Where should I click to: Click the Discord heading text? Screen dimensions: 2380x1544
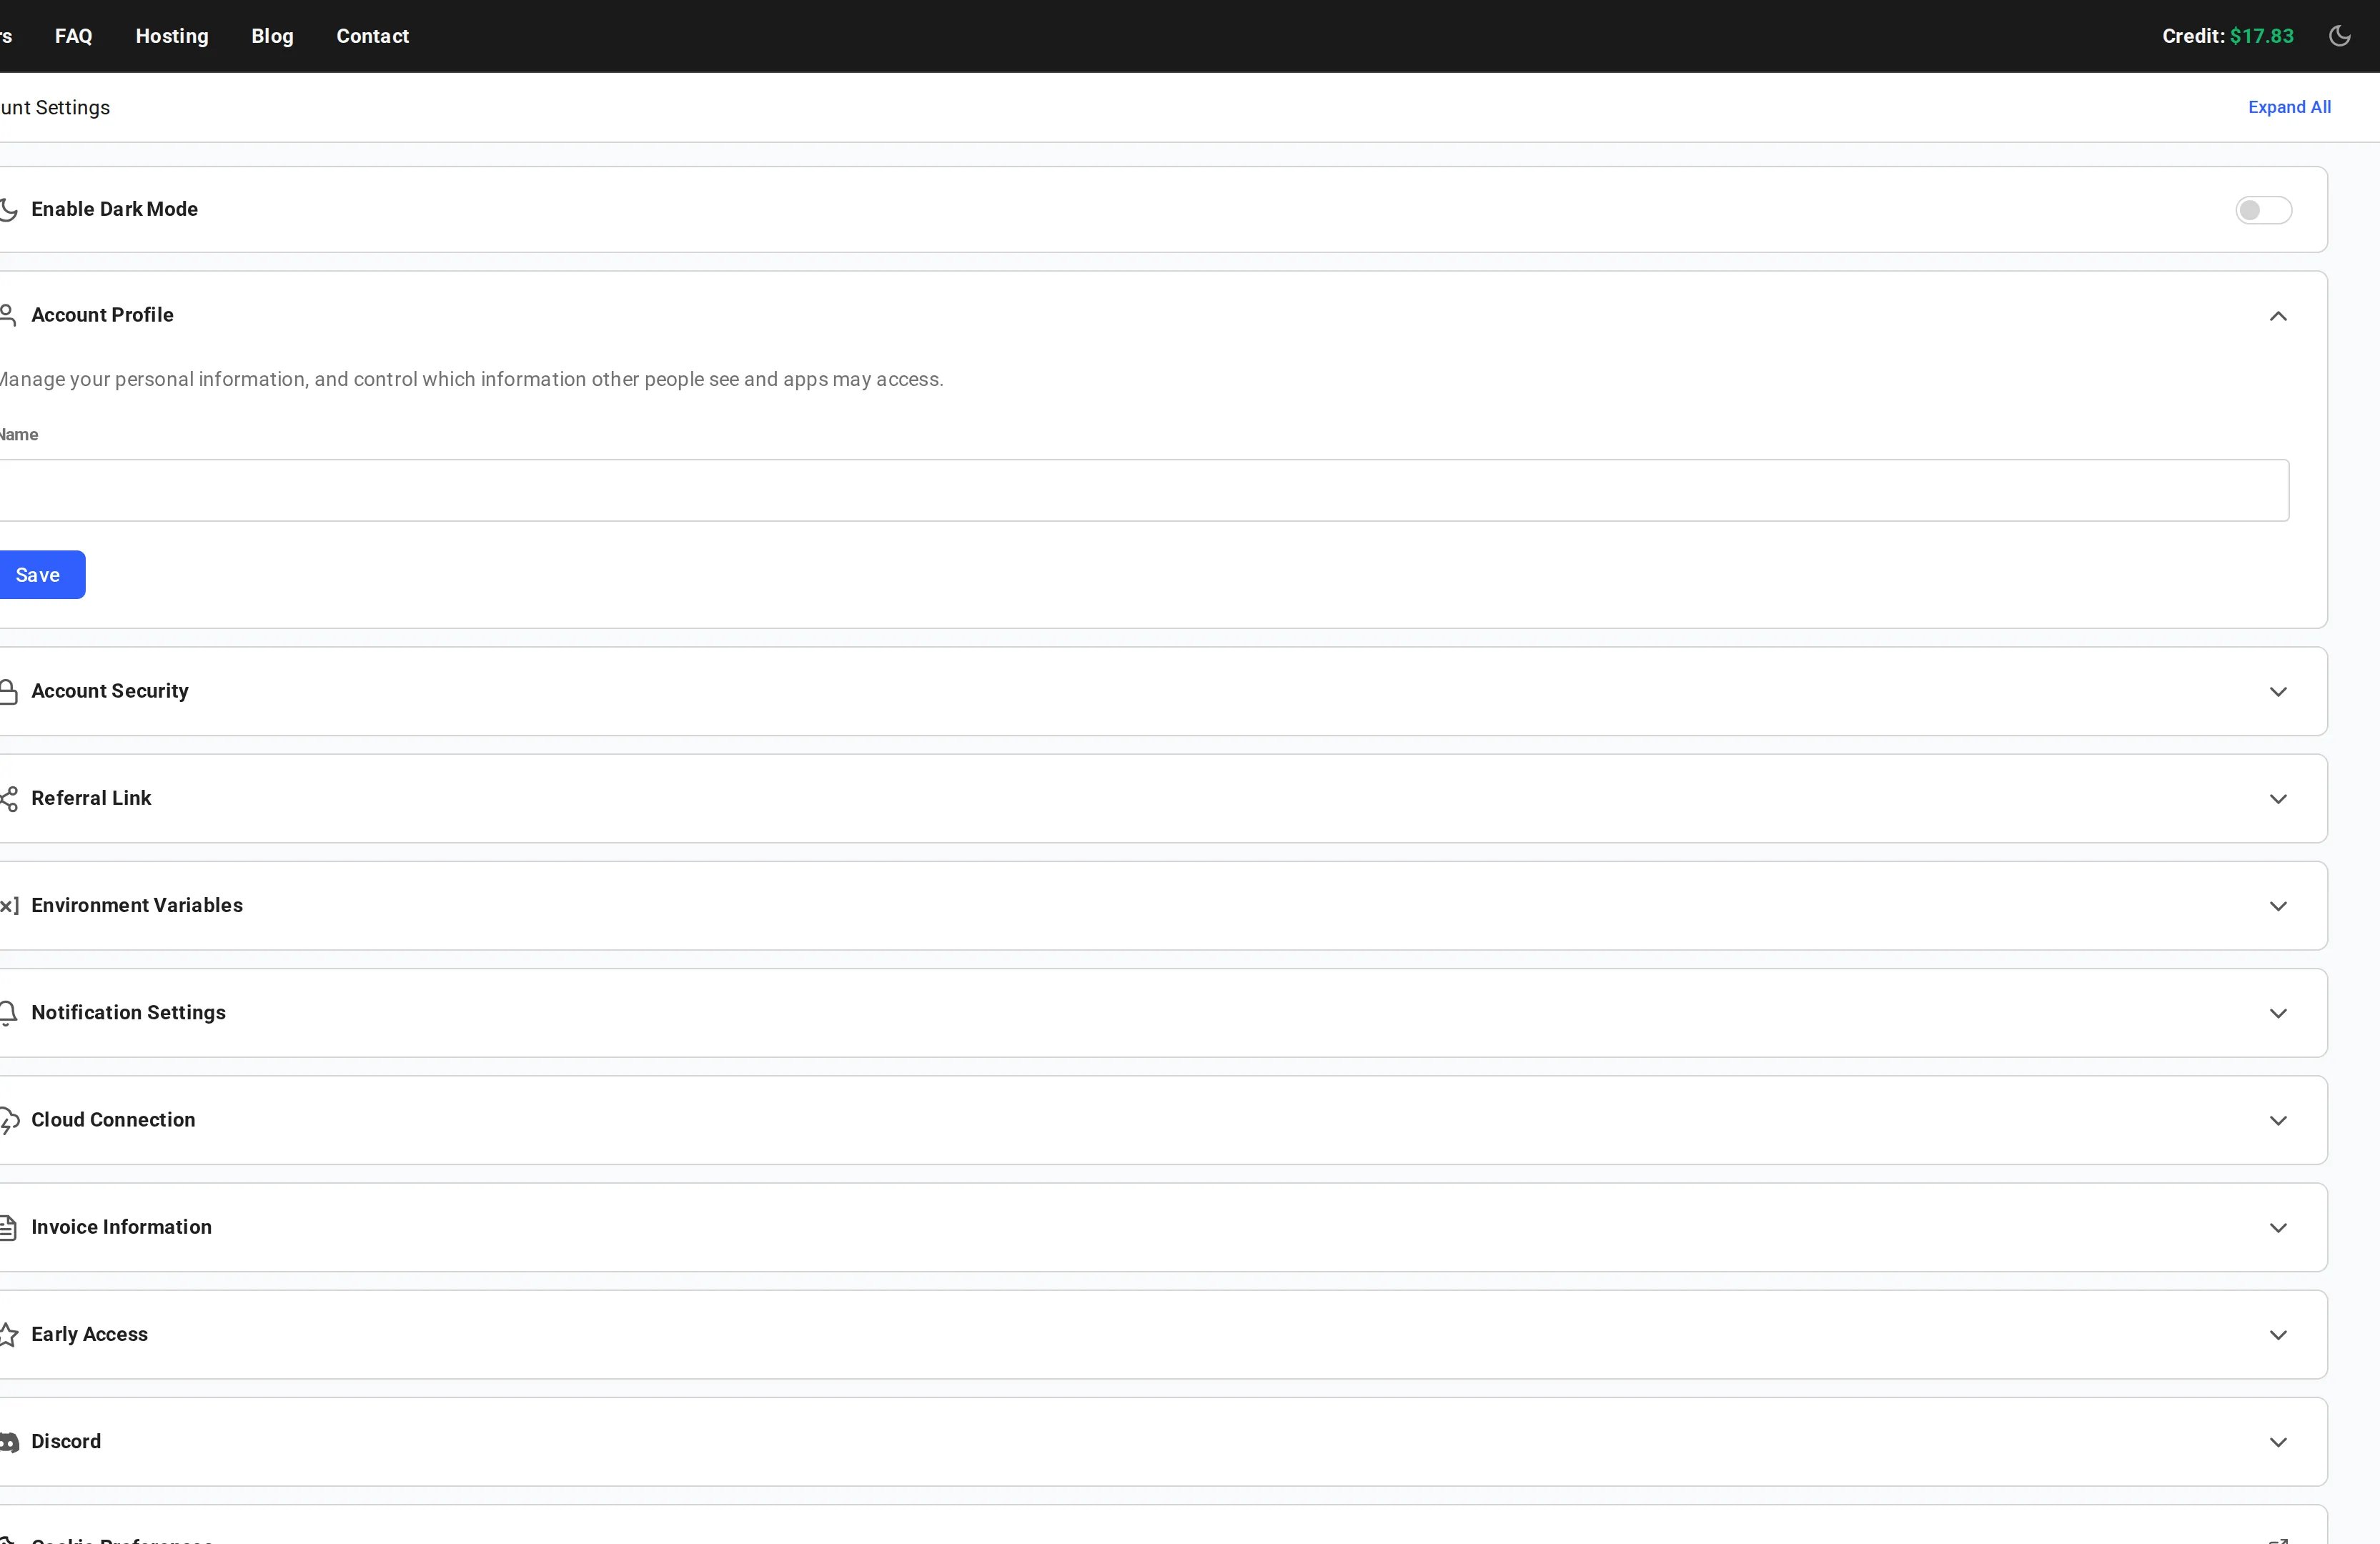pyautogui.click(x=66, y=1441)
